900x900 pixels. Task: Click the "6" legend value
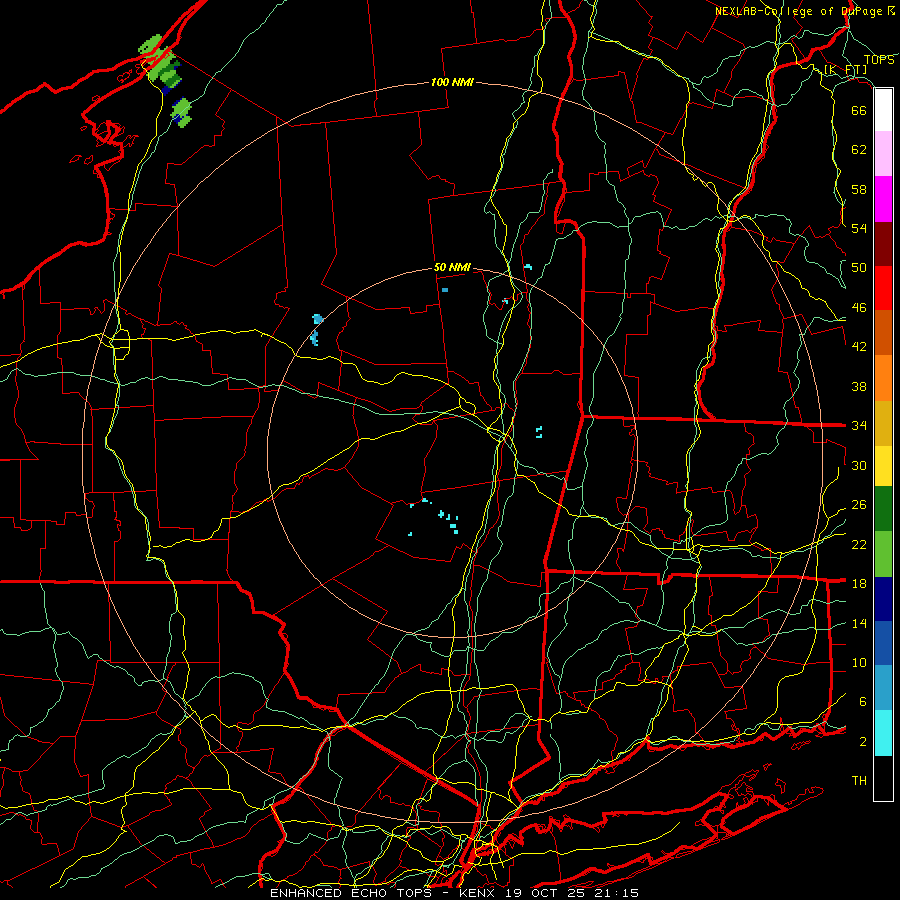pyautogui.click(x=863, y=702)
